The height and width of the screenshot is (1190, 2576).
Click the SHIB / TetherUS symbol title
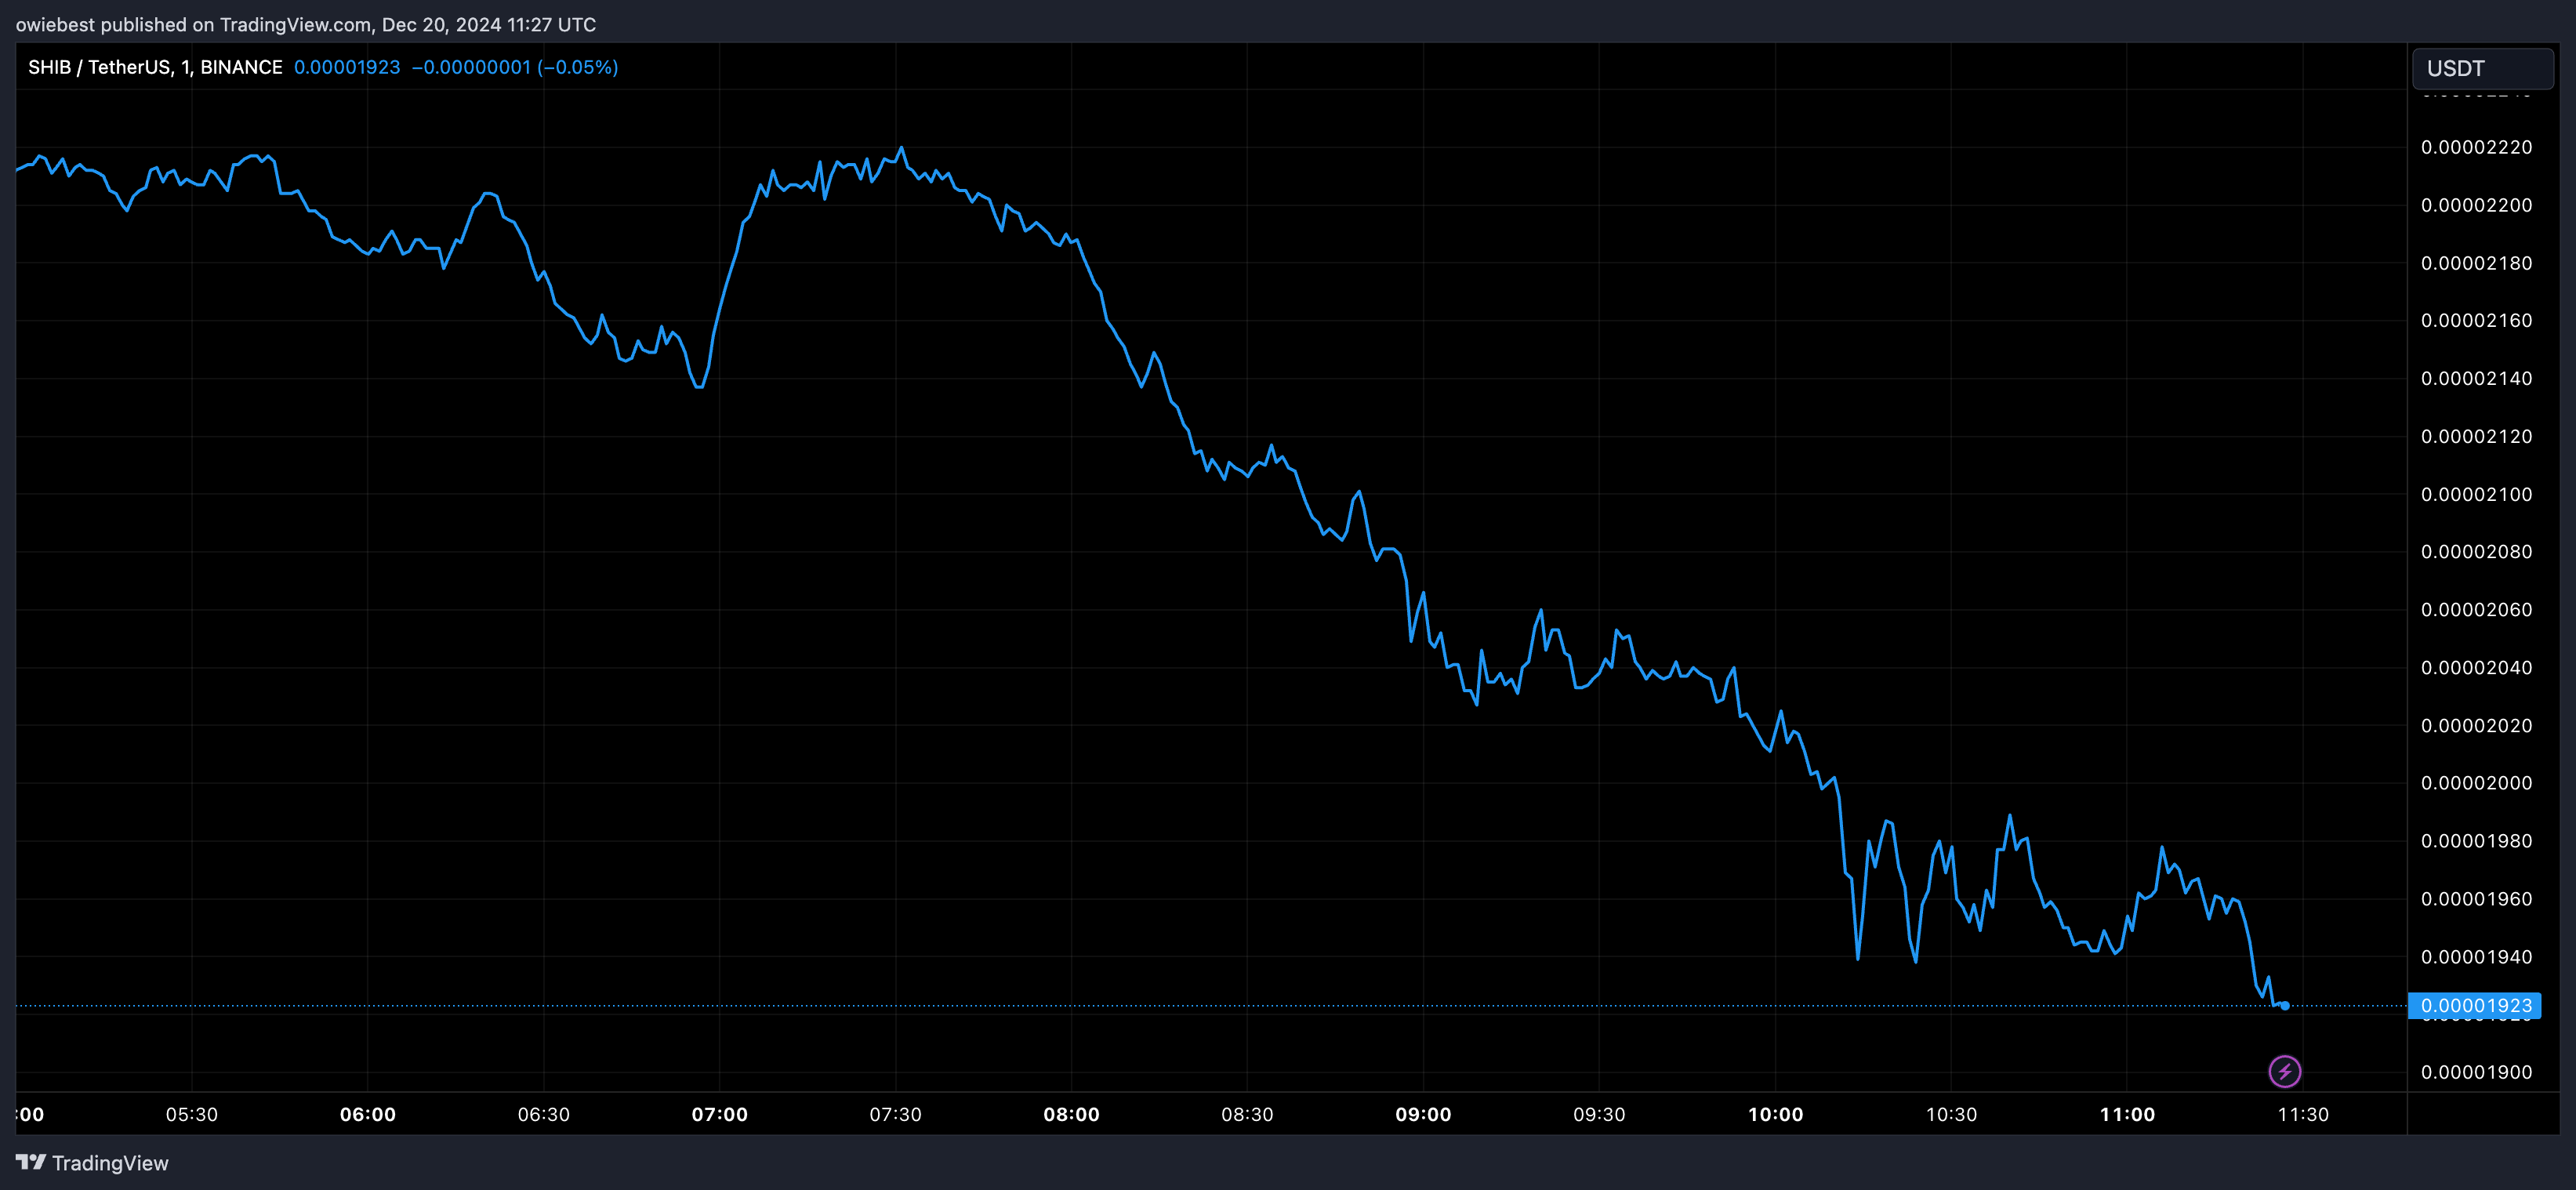(99, 67)
